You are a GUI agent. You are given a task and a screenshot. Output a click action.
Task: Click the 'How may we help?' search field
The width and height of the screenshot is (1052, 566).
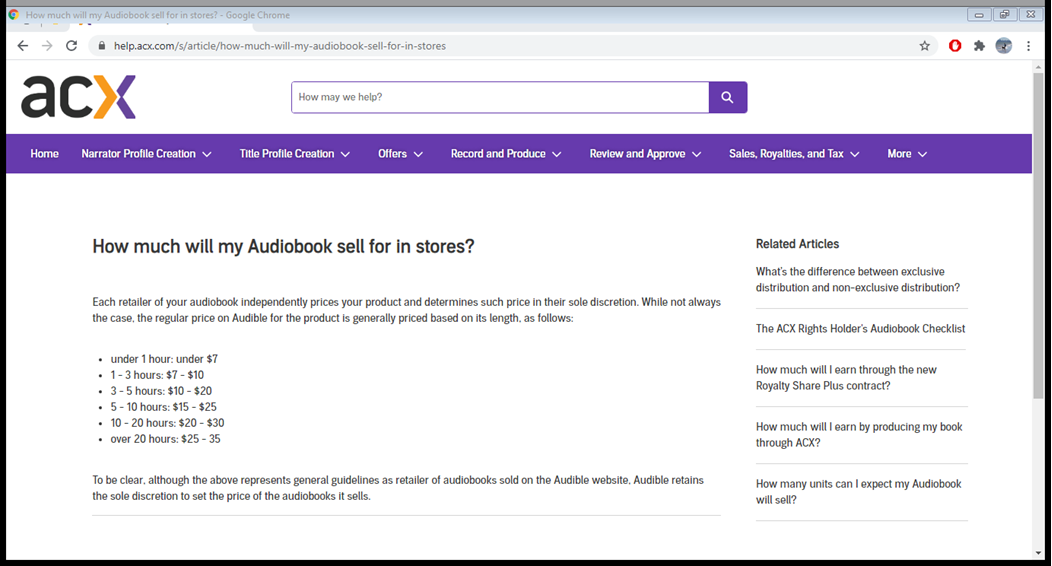click(500, 97)
